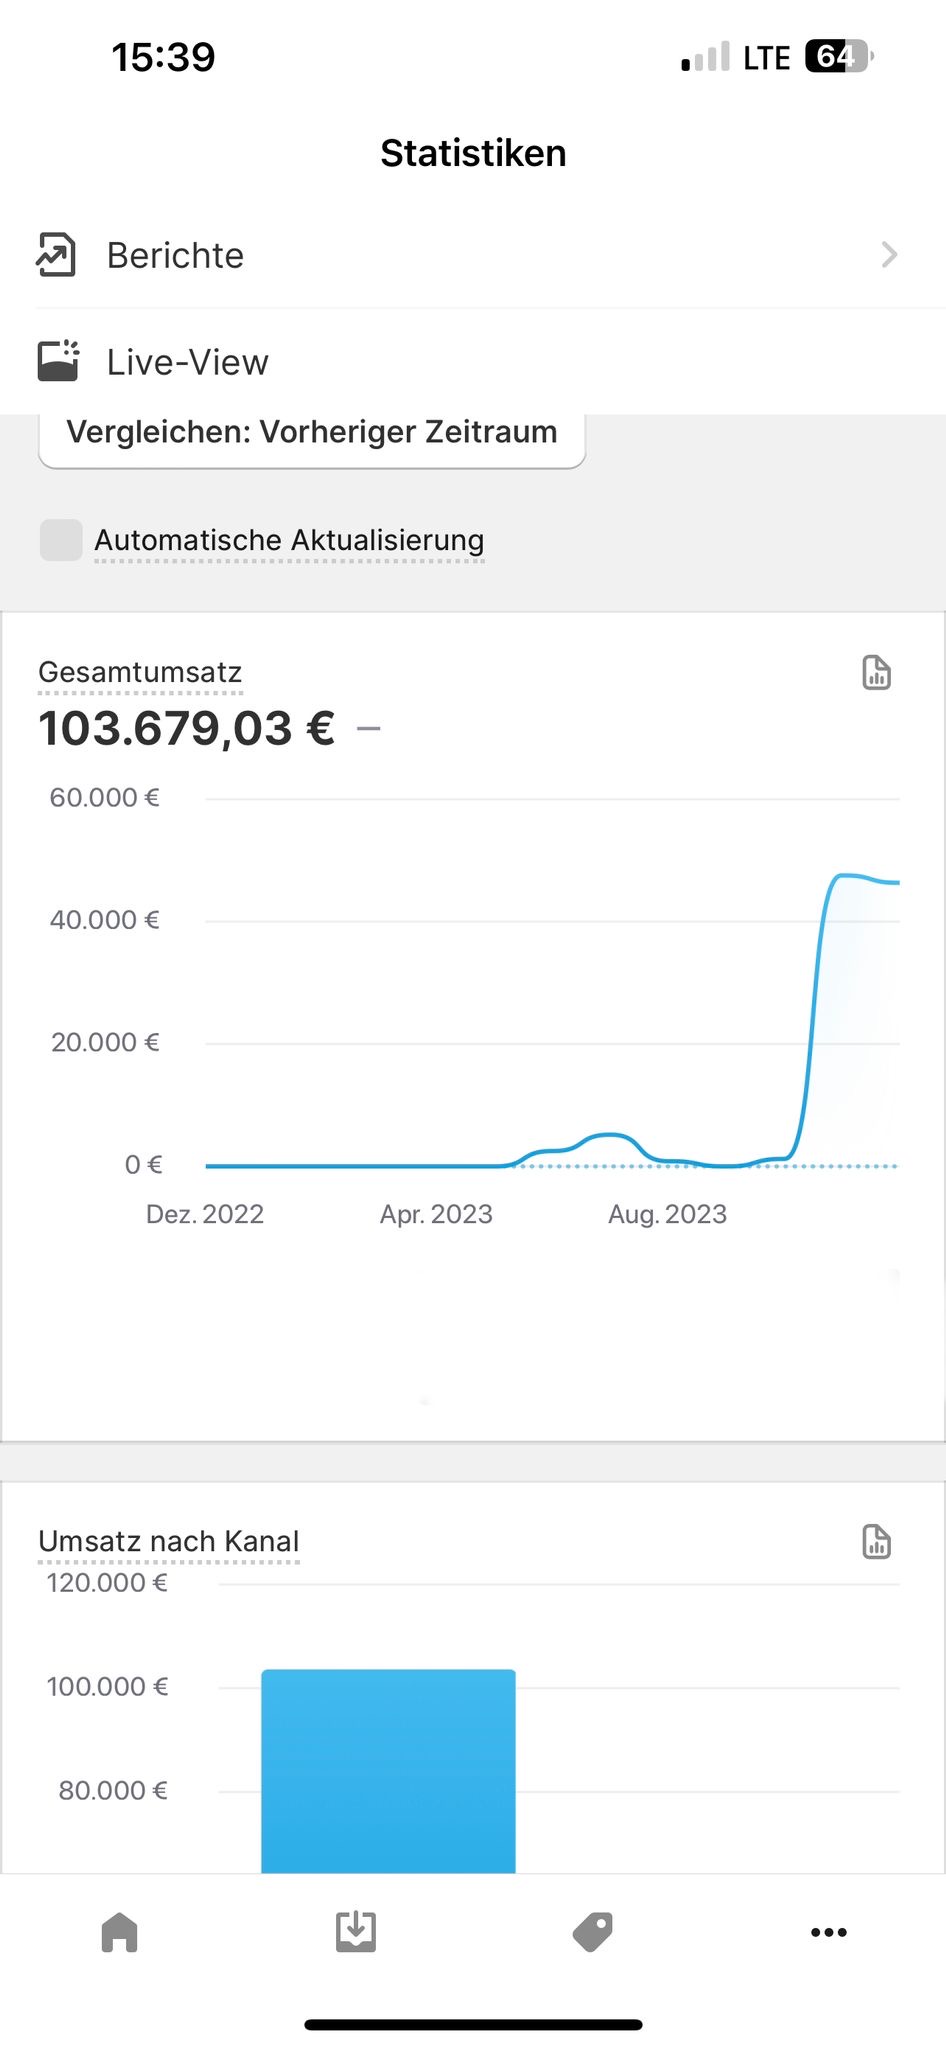Open the three-dot More menu
The width and height of the screenshot is (946, 2048).
[828, 1932]
